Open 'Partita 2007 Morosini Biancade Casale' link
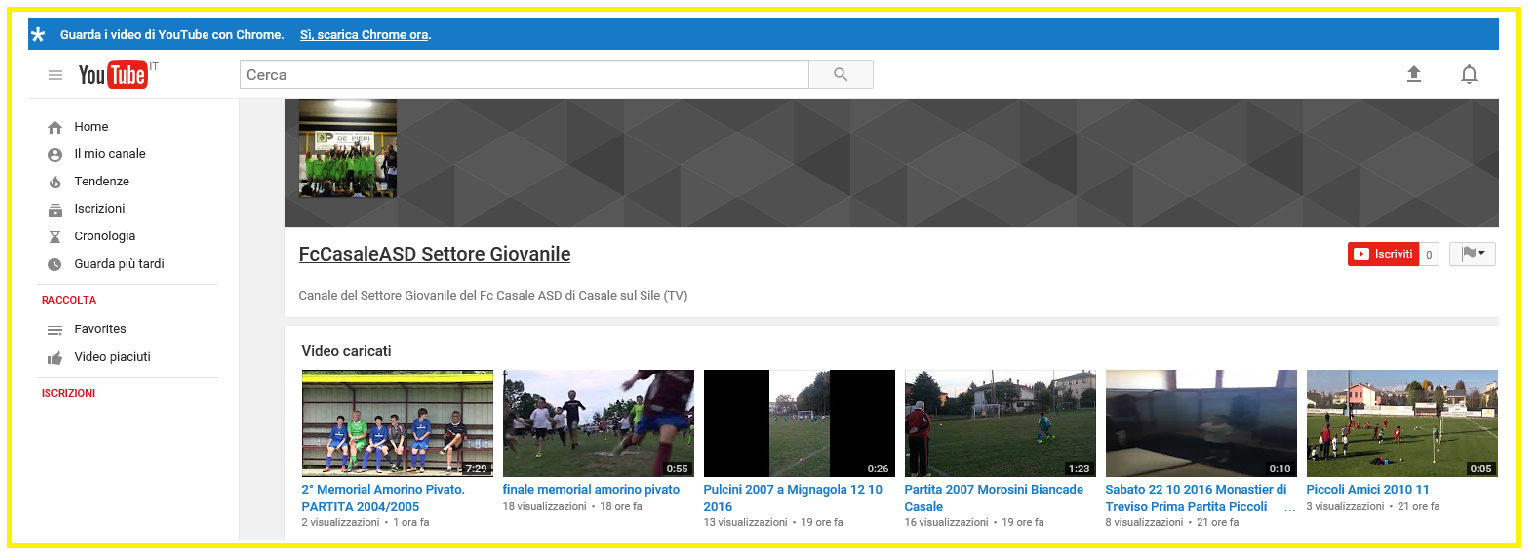The image size is (1529, 556). click(x=994, y=498)
